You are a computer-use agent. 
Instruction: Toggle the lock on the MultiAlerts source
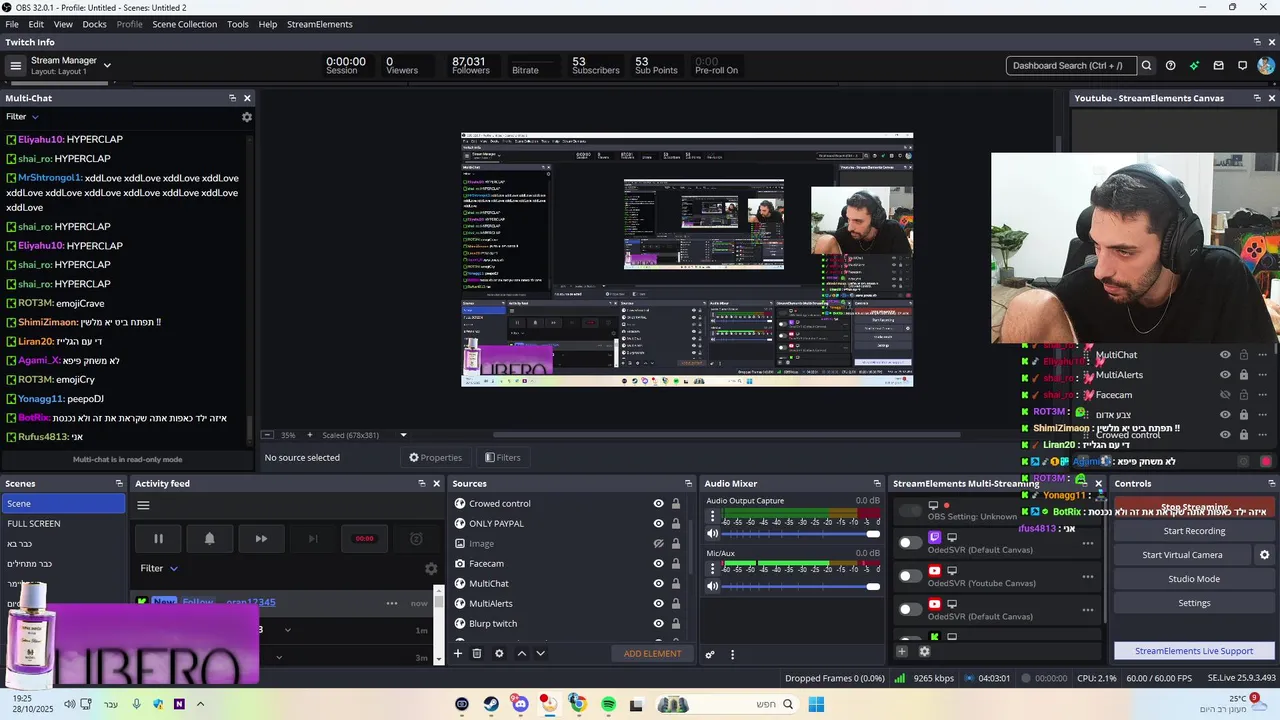pos(676,604)
